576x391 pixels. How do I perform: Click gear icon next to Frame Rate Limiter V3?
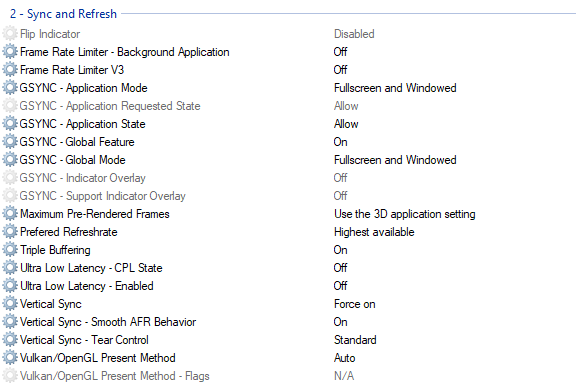tap(10, 70)
